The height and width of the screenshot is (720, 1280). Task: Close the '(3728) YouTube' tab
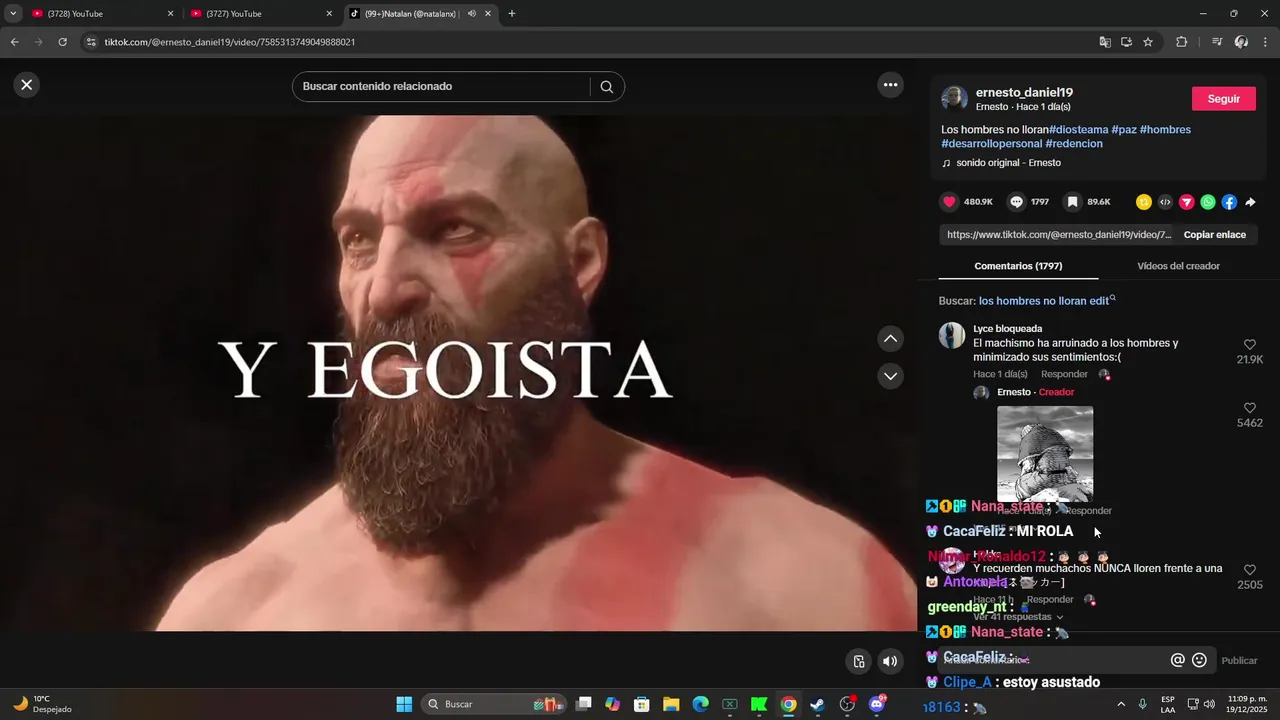tap(170, 14)
